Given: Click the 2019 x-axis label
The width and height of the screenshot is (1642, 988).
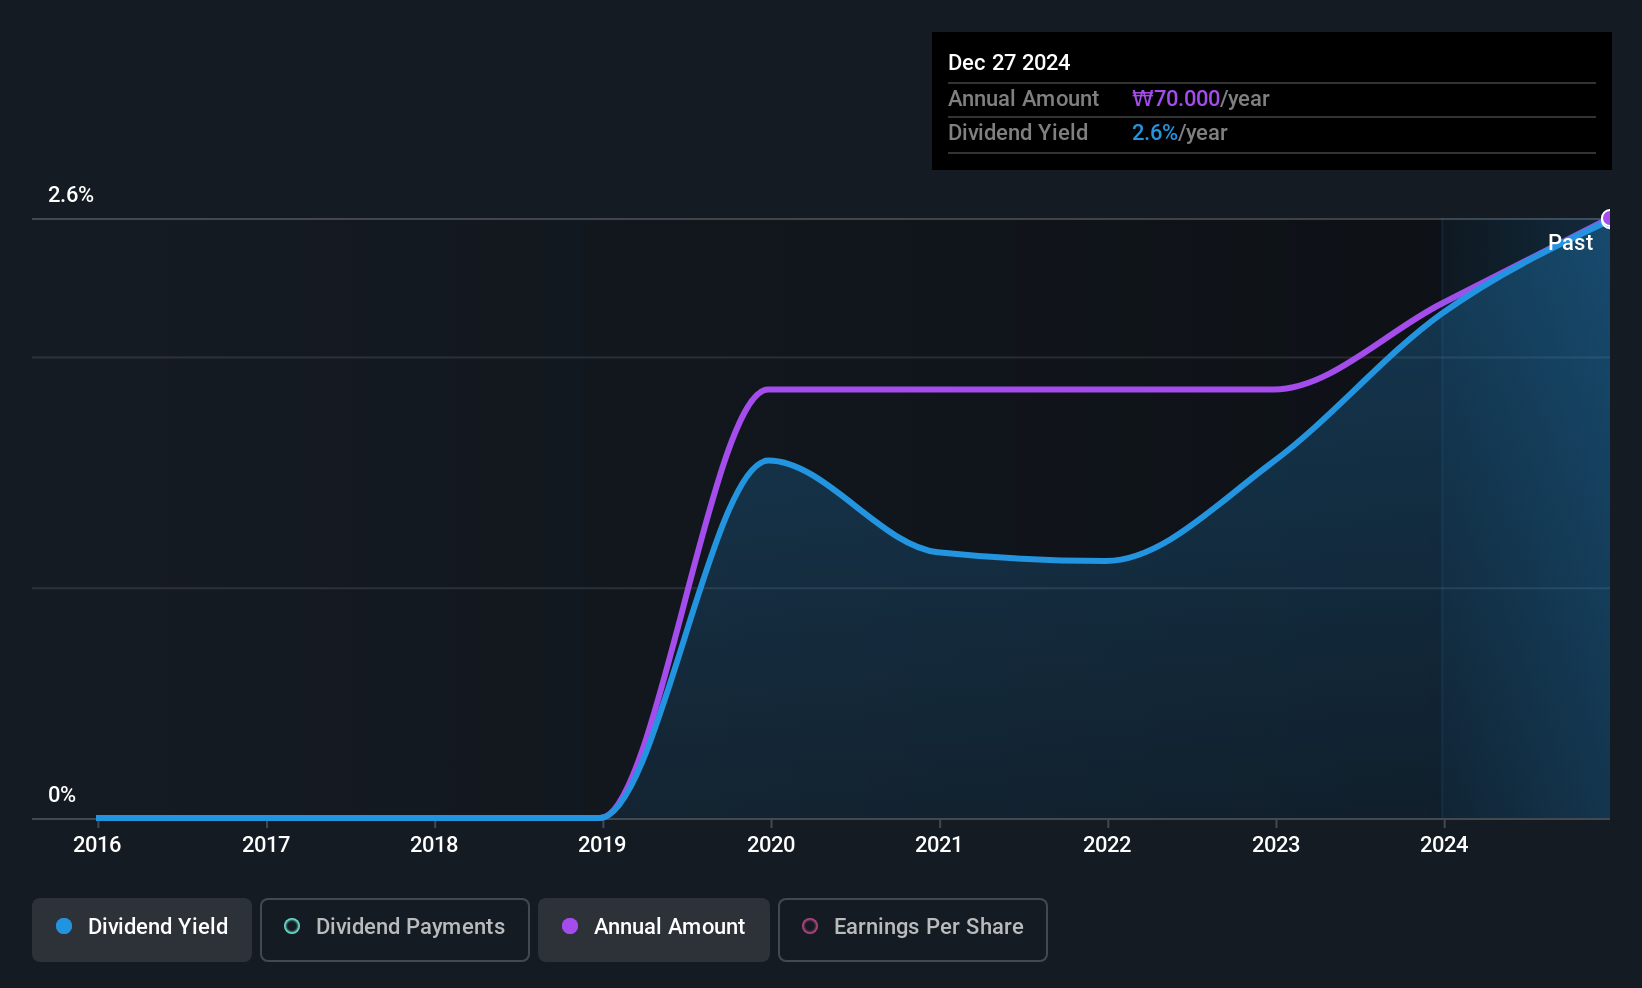Looking at the screenshot, I should 602,845.
